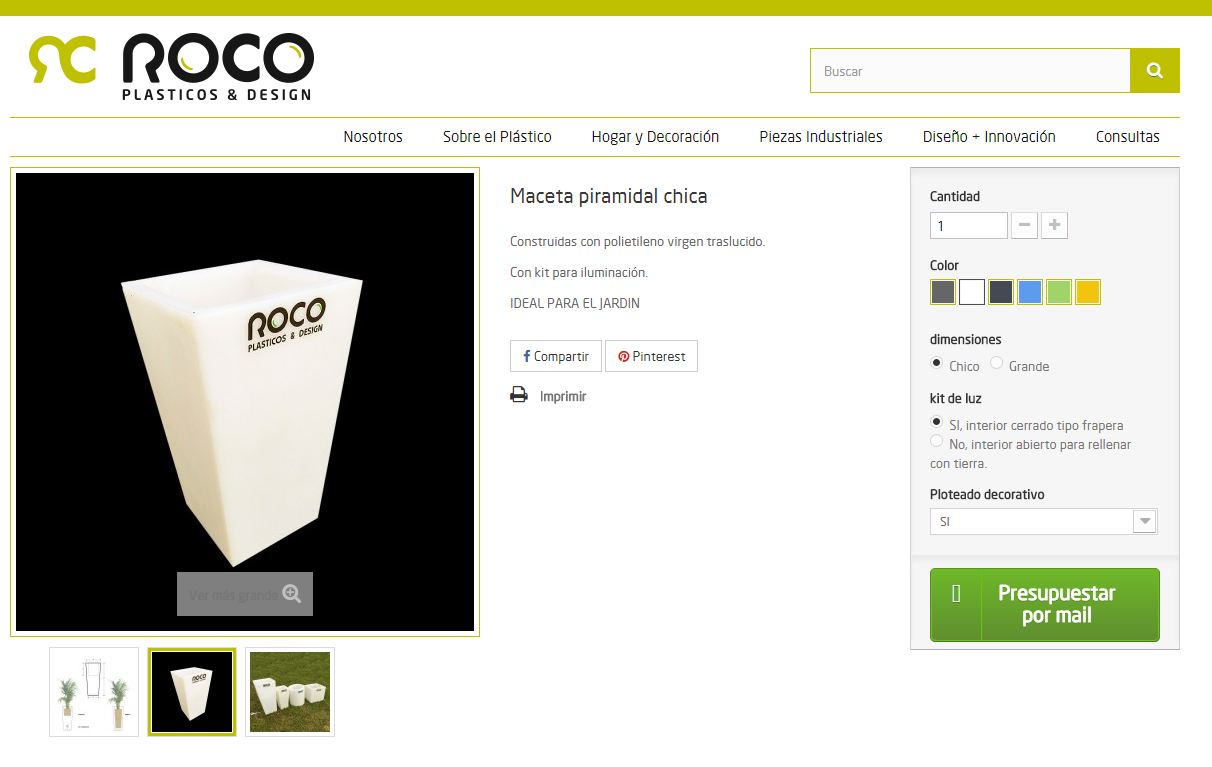The image size is (1212, 767).
Task: Pick the blue color swatch
Action: point(1030,292)
